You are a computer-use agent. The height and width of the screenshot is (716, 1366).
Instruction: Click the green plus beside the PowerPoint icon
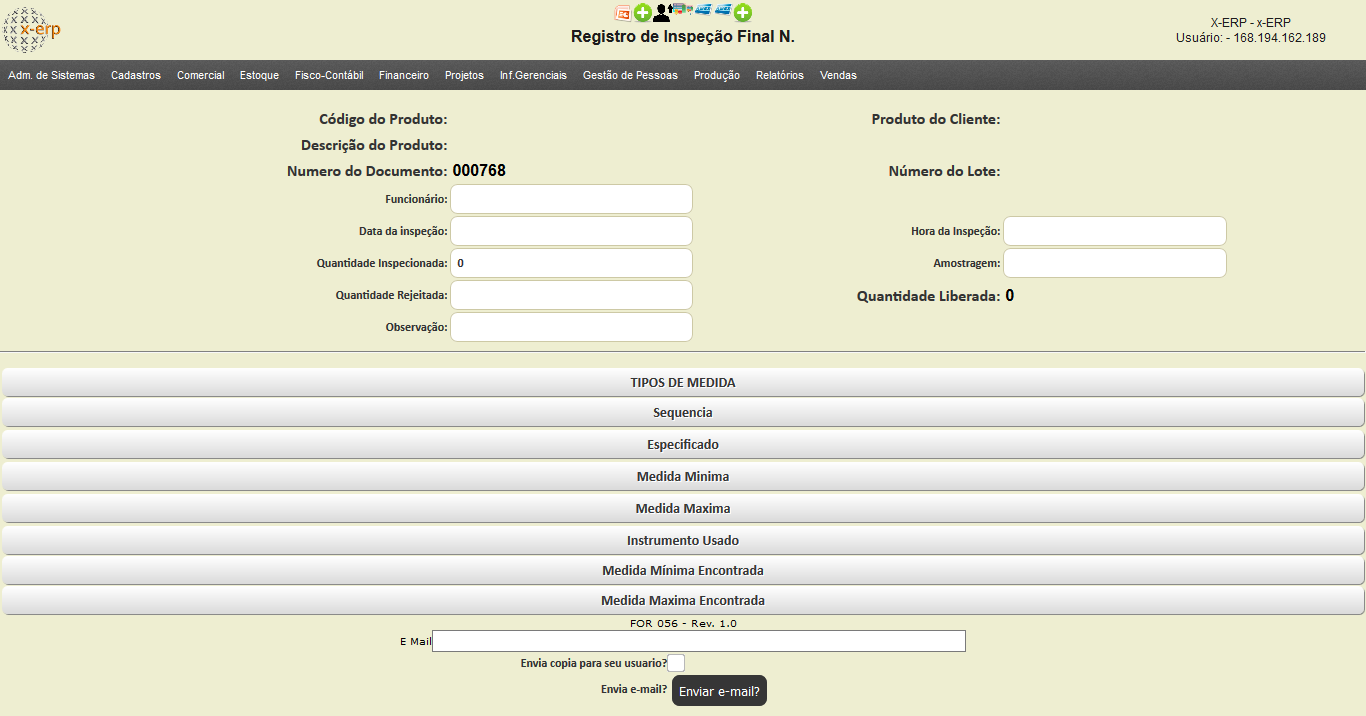643,13
